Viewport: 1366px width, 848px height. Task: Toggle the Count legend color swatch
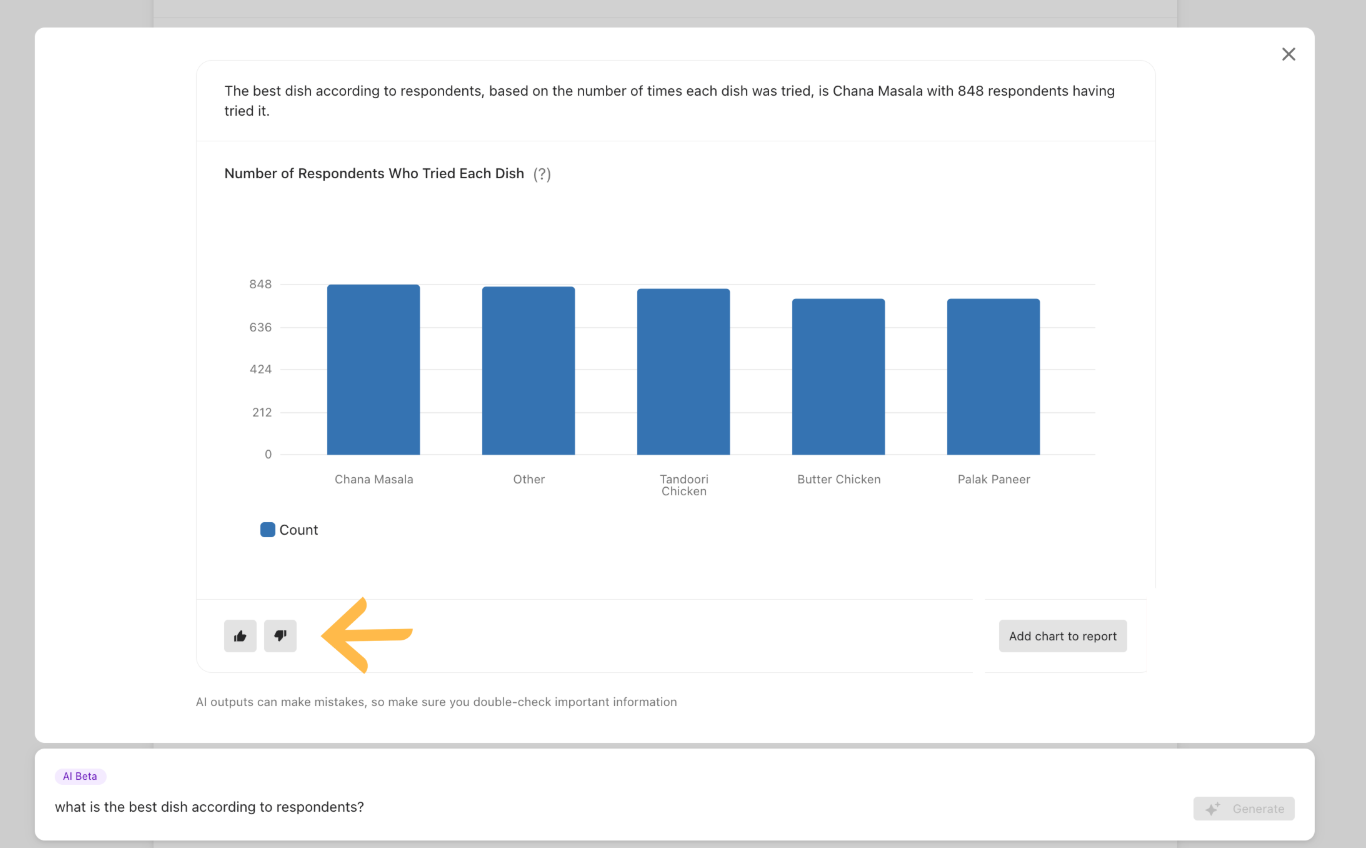click(267, 530)
